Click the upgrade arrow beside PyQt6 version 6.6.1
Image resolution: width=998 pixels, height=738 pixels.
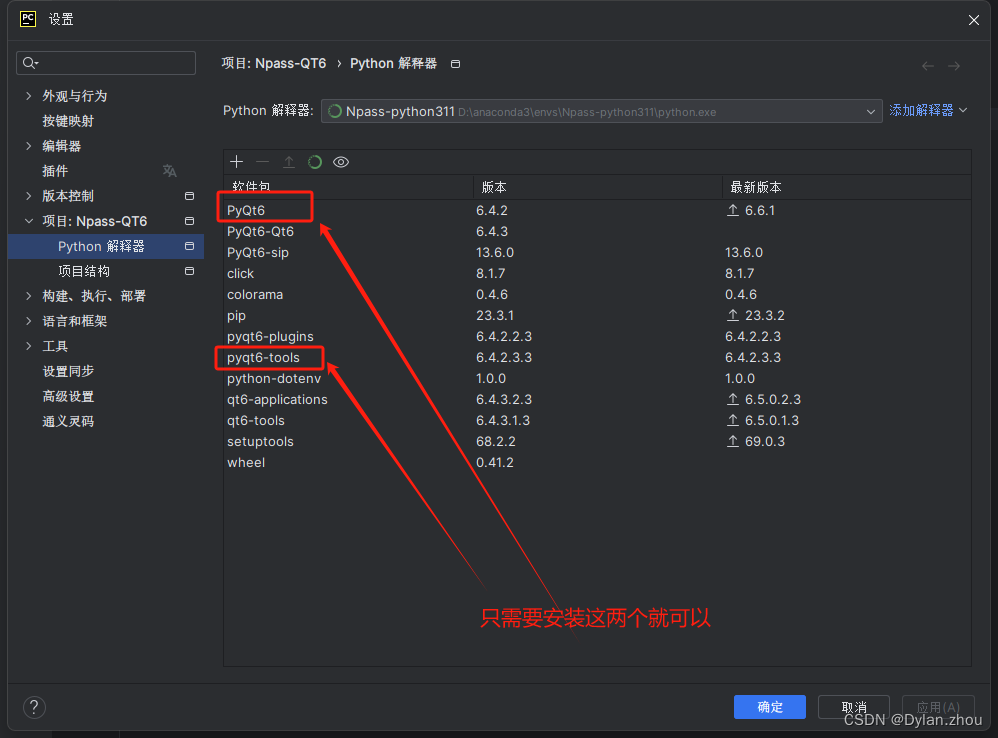tap(732, 210)
